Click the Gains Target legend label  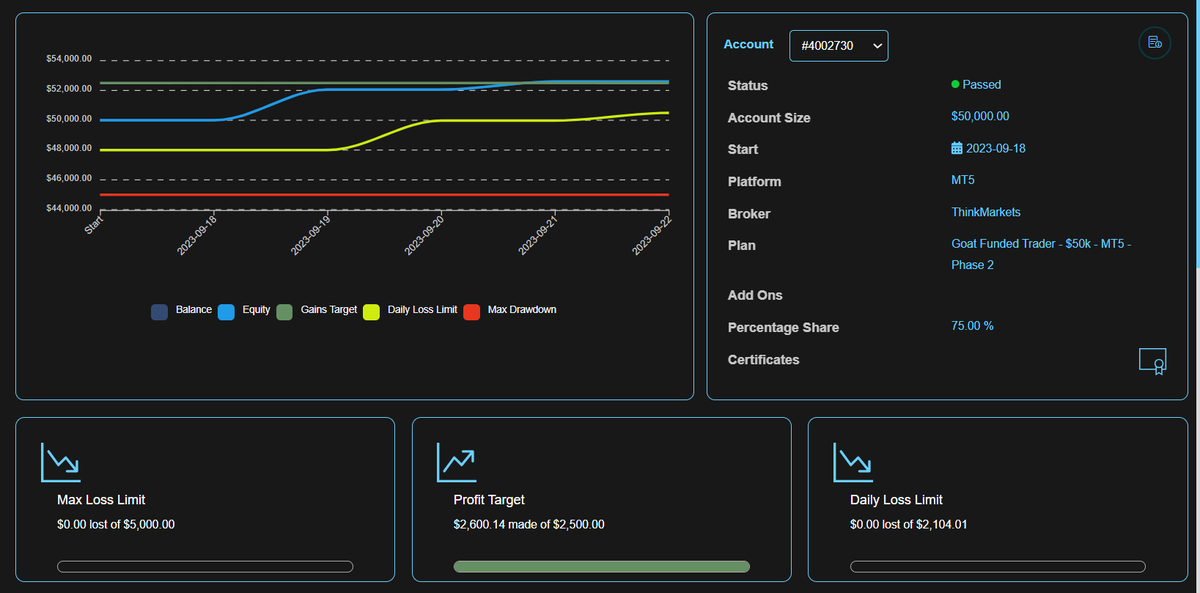329,310
